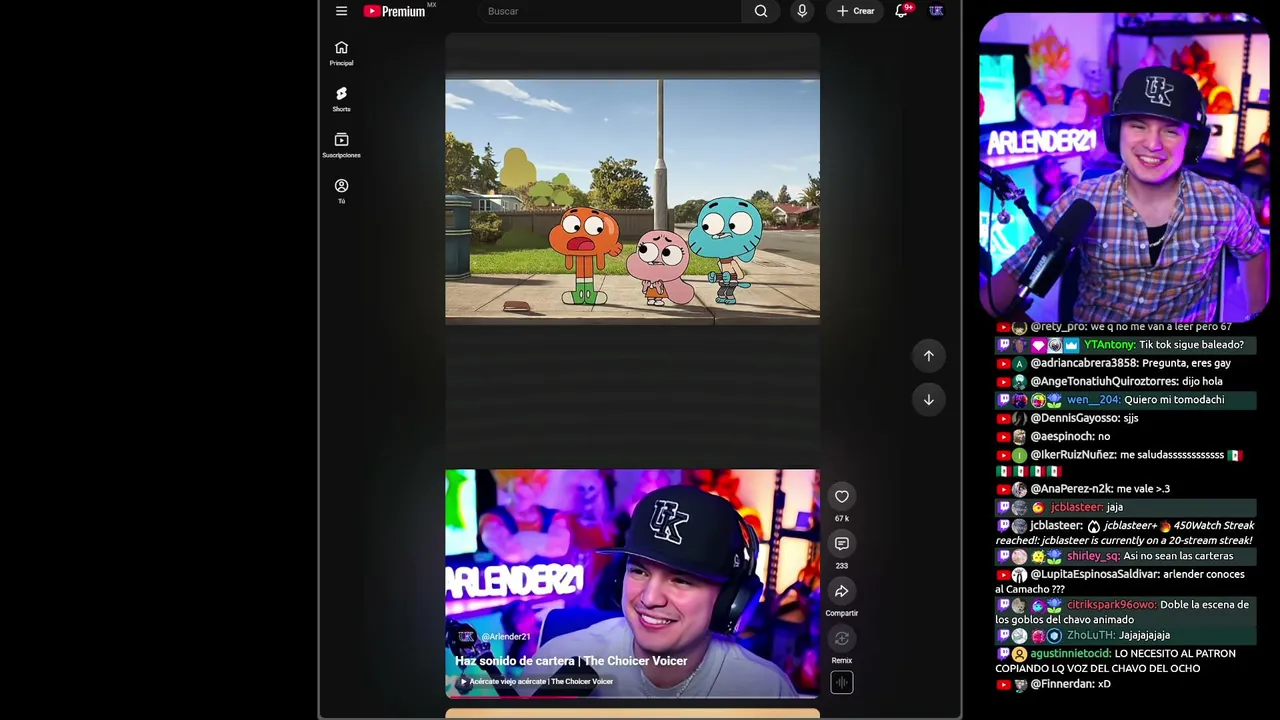This screenshot has height=720, width=1280.
Task: Open the comments on the Short
Action: (842, 544)
